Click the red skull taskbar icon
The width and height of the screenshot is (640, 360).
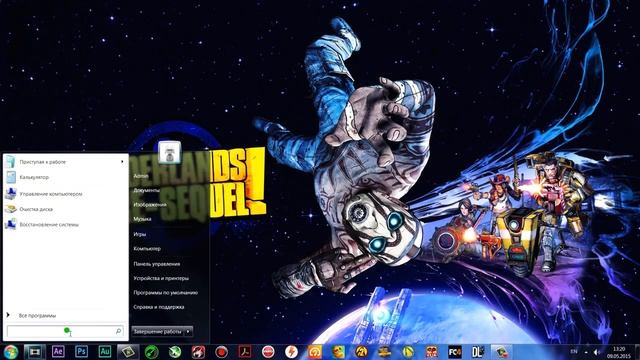(431, 351)
